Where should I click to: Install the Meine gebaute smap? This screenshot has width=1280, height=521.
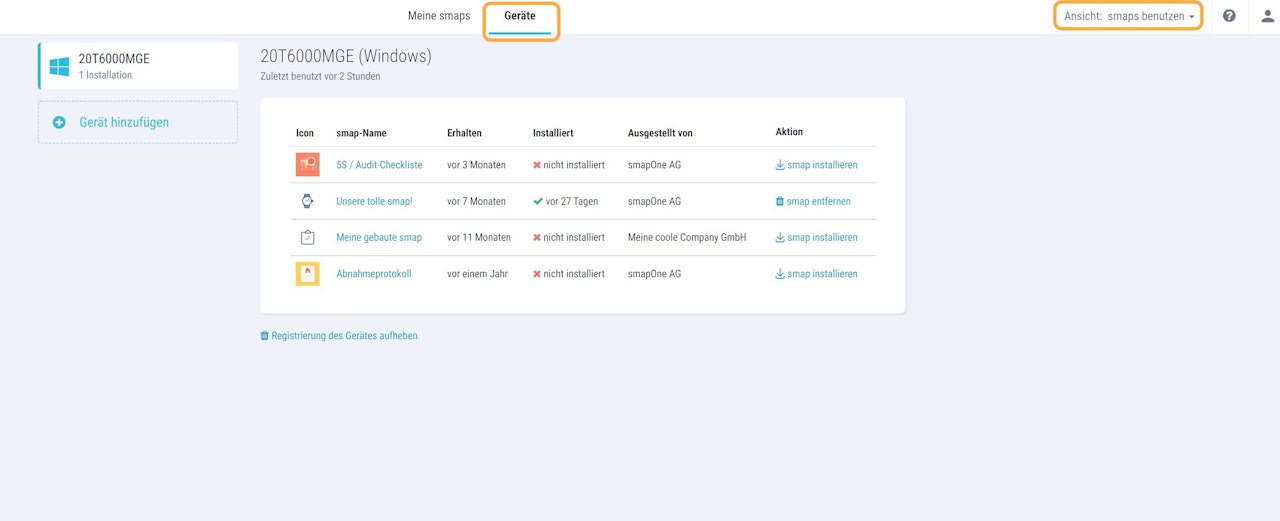pyautogui.click(x=816, y=237)
